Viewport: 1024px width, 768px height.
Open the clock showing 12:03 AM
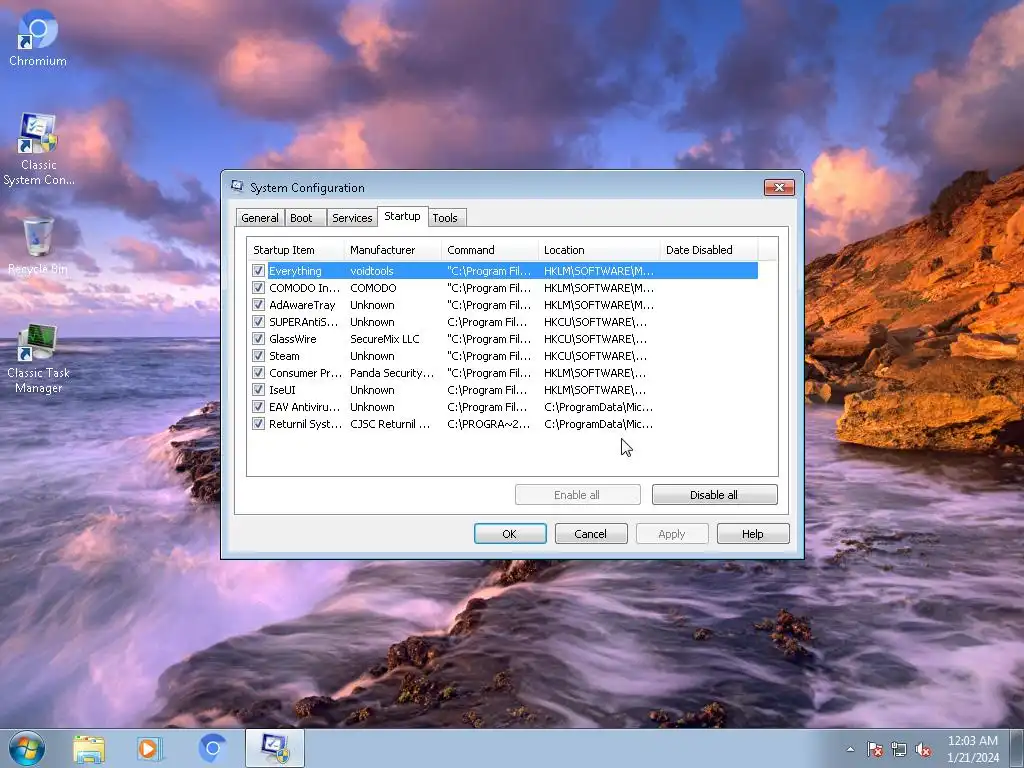click(x=972, y=749)
